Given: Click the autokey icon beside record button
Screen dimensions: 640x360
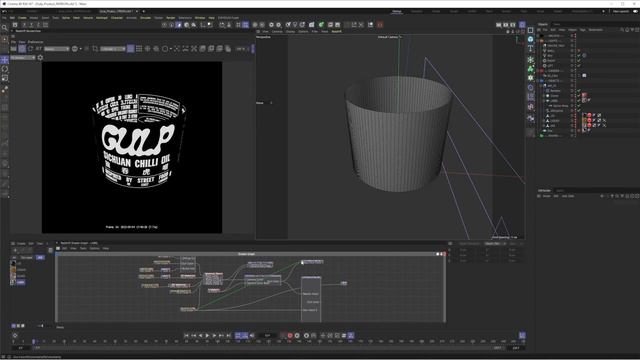Looking at the screenshot, I should tap(297, 336).
